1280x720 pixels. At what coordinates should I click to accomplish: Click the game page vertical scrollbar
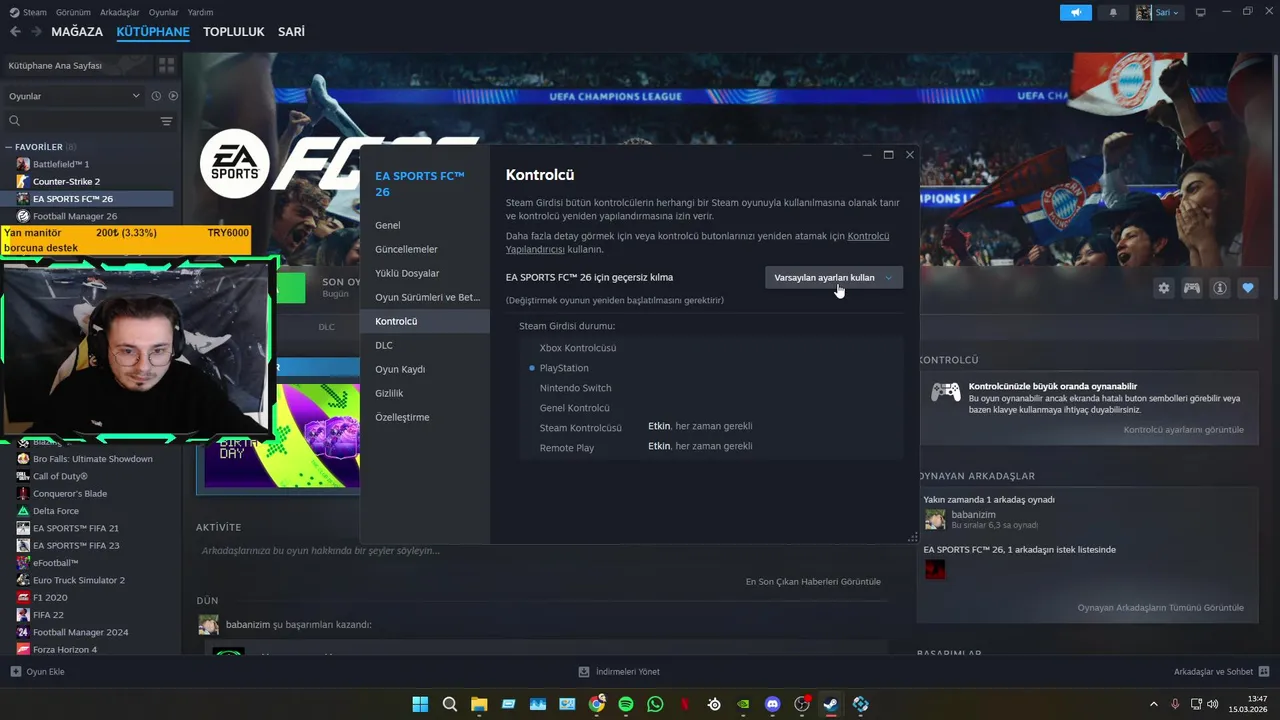[x=1275, y=178]
